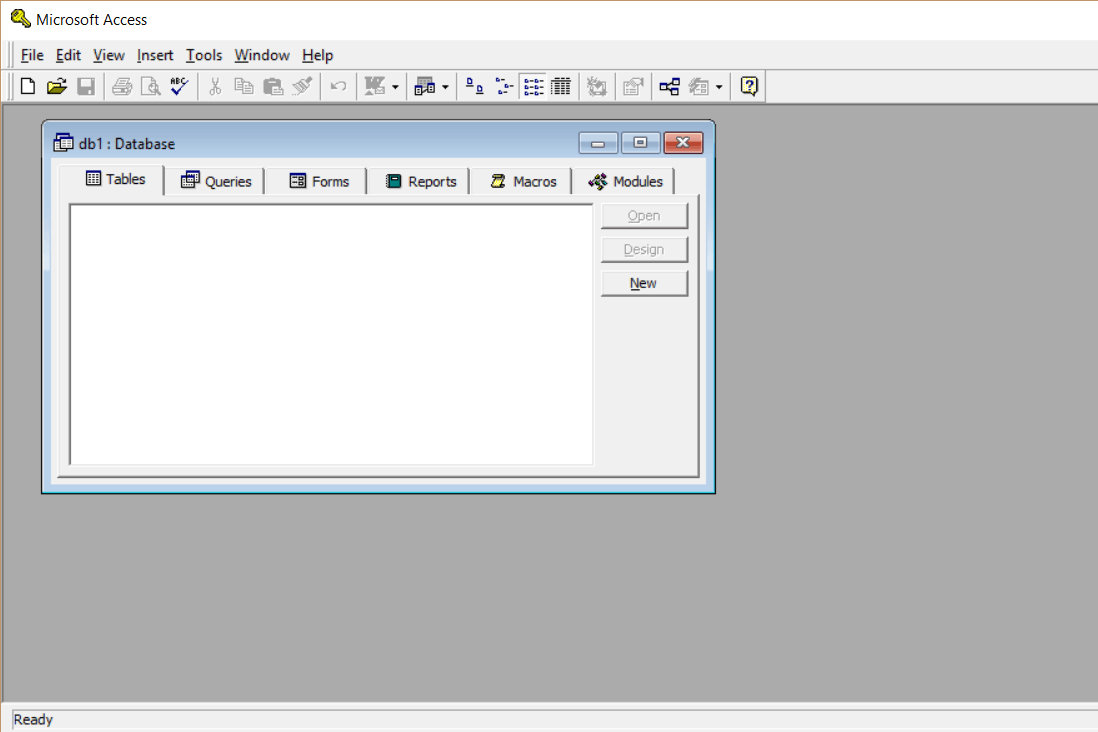Click the Copy toolbar icon

click(x=244, y=86)
